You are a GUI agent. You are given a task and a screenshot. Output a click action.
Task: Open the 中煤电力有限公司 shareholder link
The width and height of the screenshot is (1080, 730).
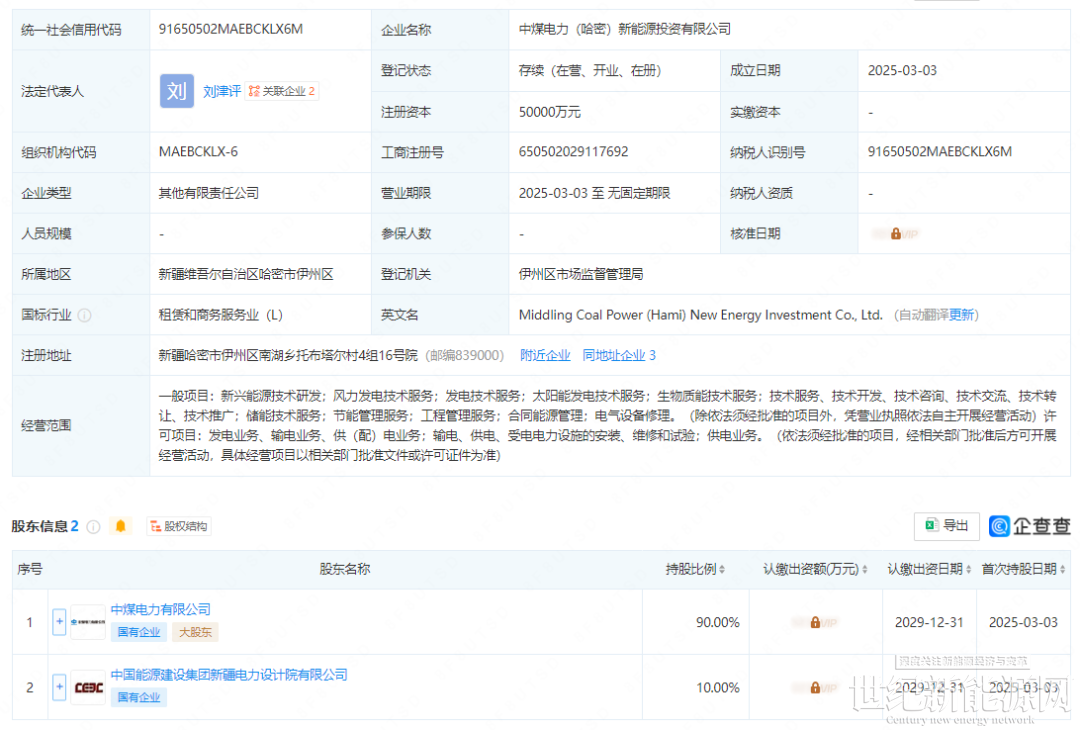(160, 609)
